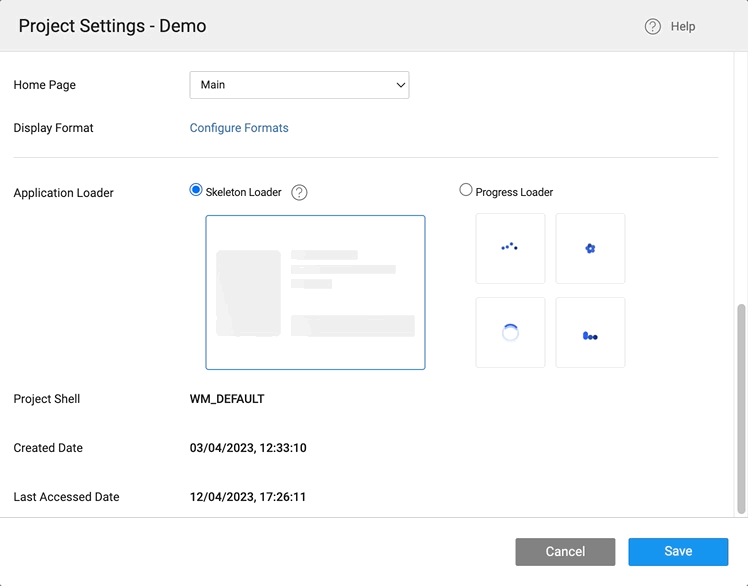Click the WM_DEFAULT project shell value
Screen dimensions: 748x586
pos(227,399)
